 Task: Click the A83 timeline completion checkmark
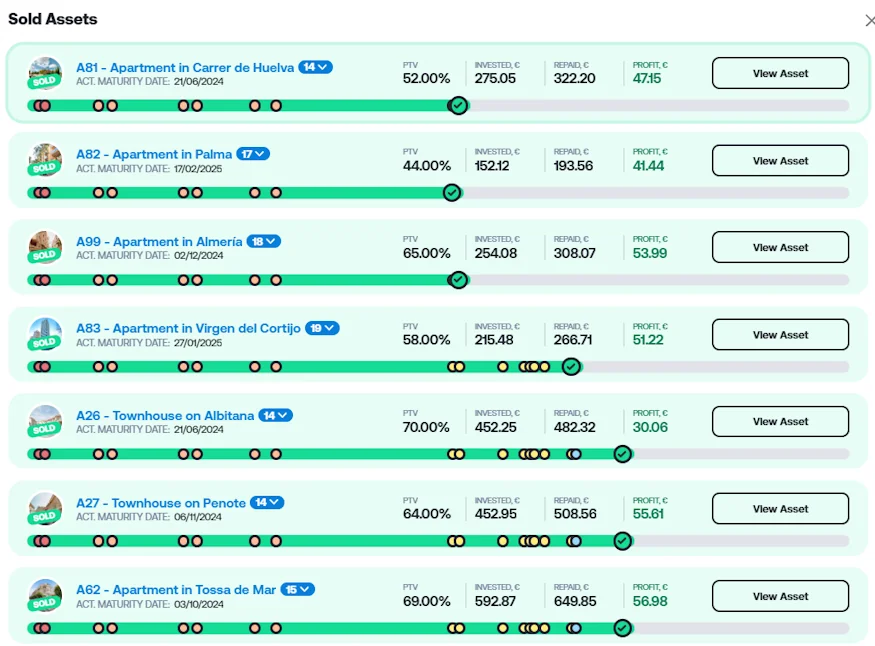pos(571,367)
